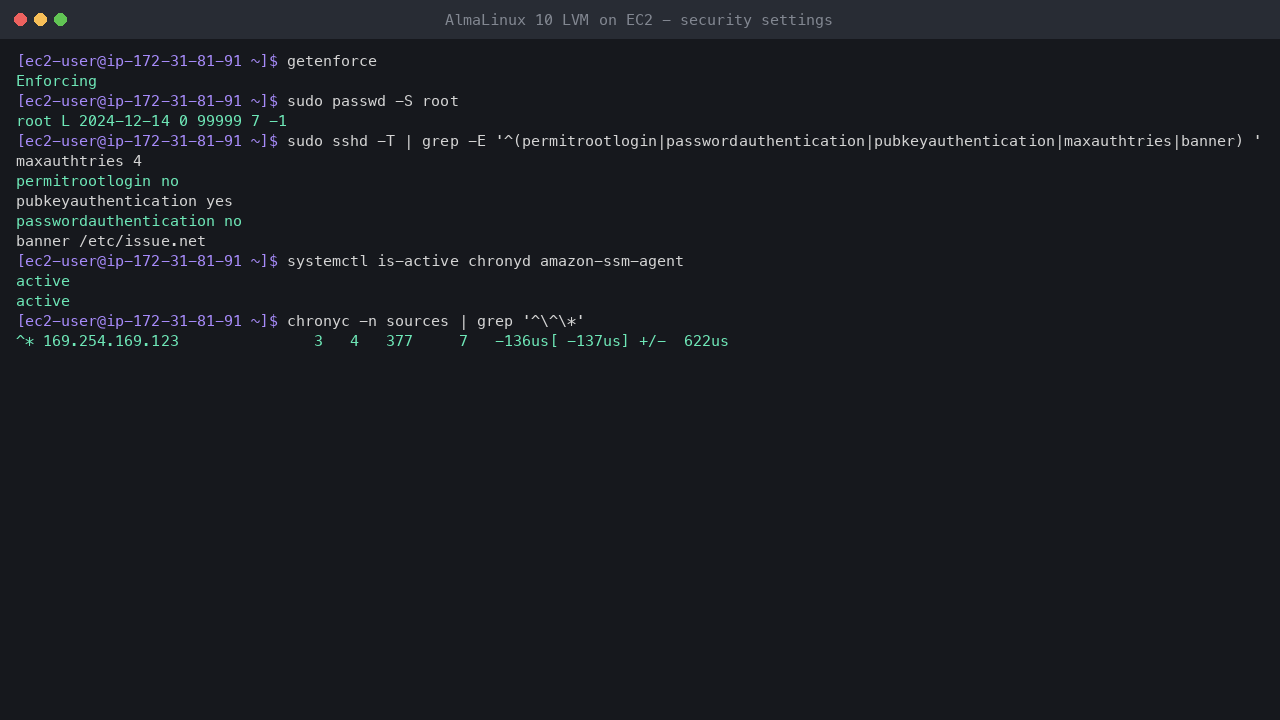Click the "passwordauthentication no" output line
Image resolution: width=1280 pixels, height=720 pixels.
coord(129,221)
